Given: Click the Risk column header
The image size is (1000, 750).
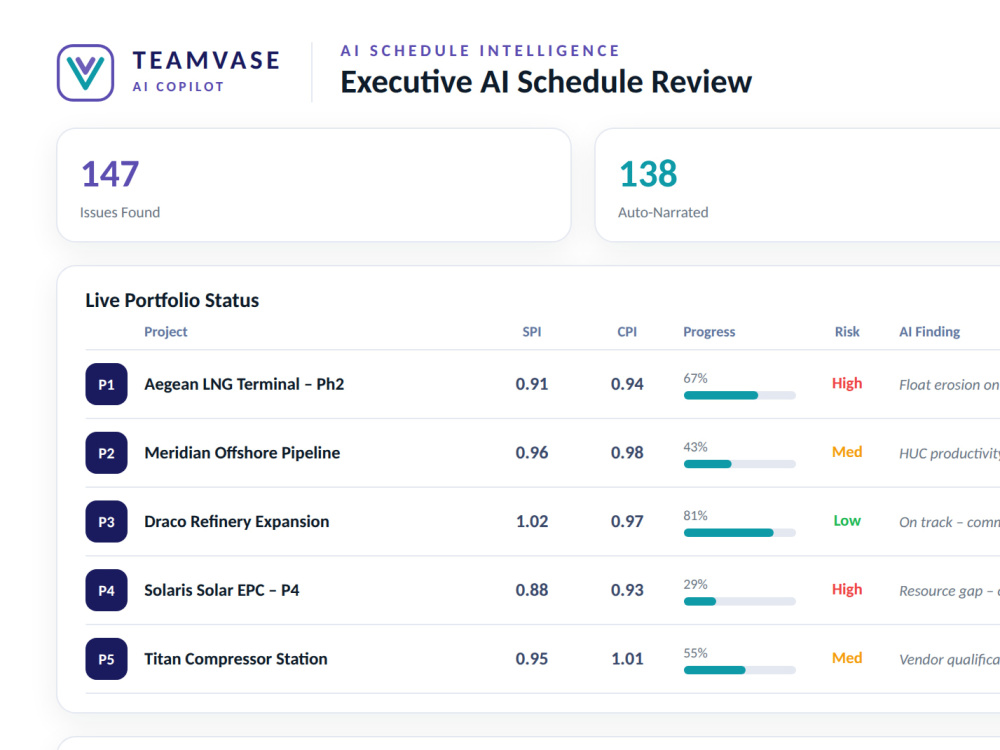Looking at the screenshot, I should [847, 332].
